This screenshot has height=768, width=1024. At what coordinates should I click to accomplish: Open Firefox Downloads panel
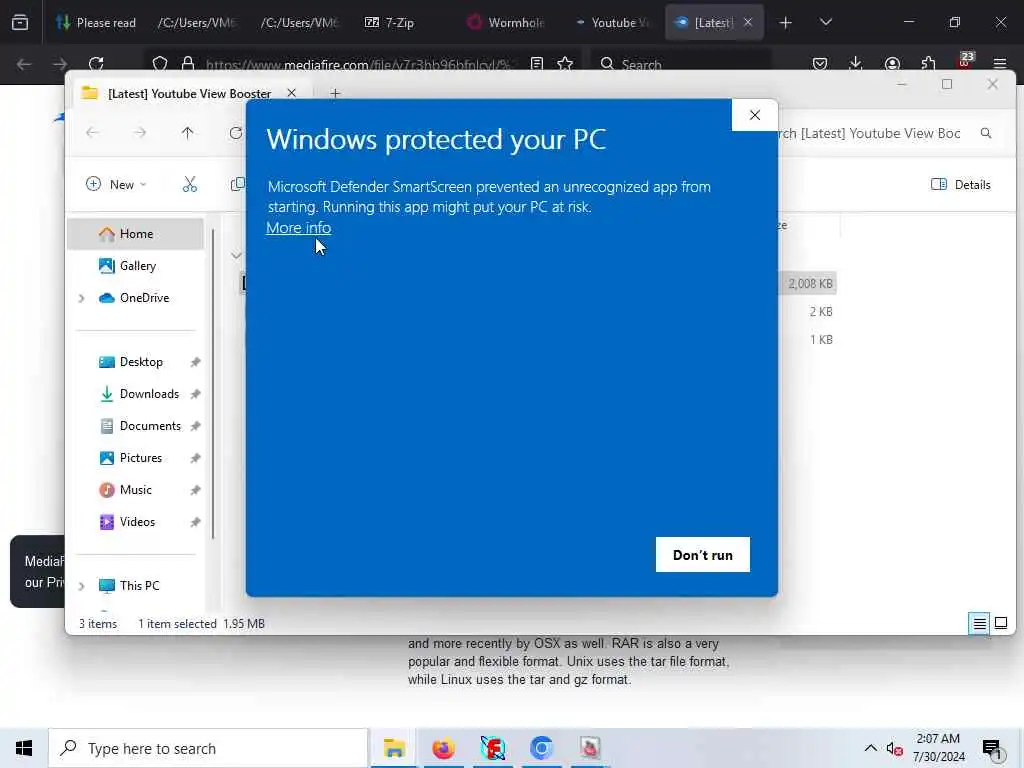(856, 64)
